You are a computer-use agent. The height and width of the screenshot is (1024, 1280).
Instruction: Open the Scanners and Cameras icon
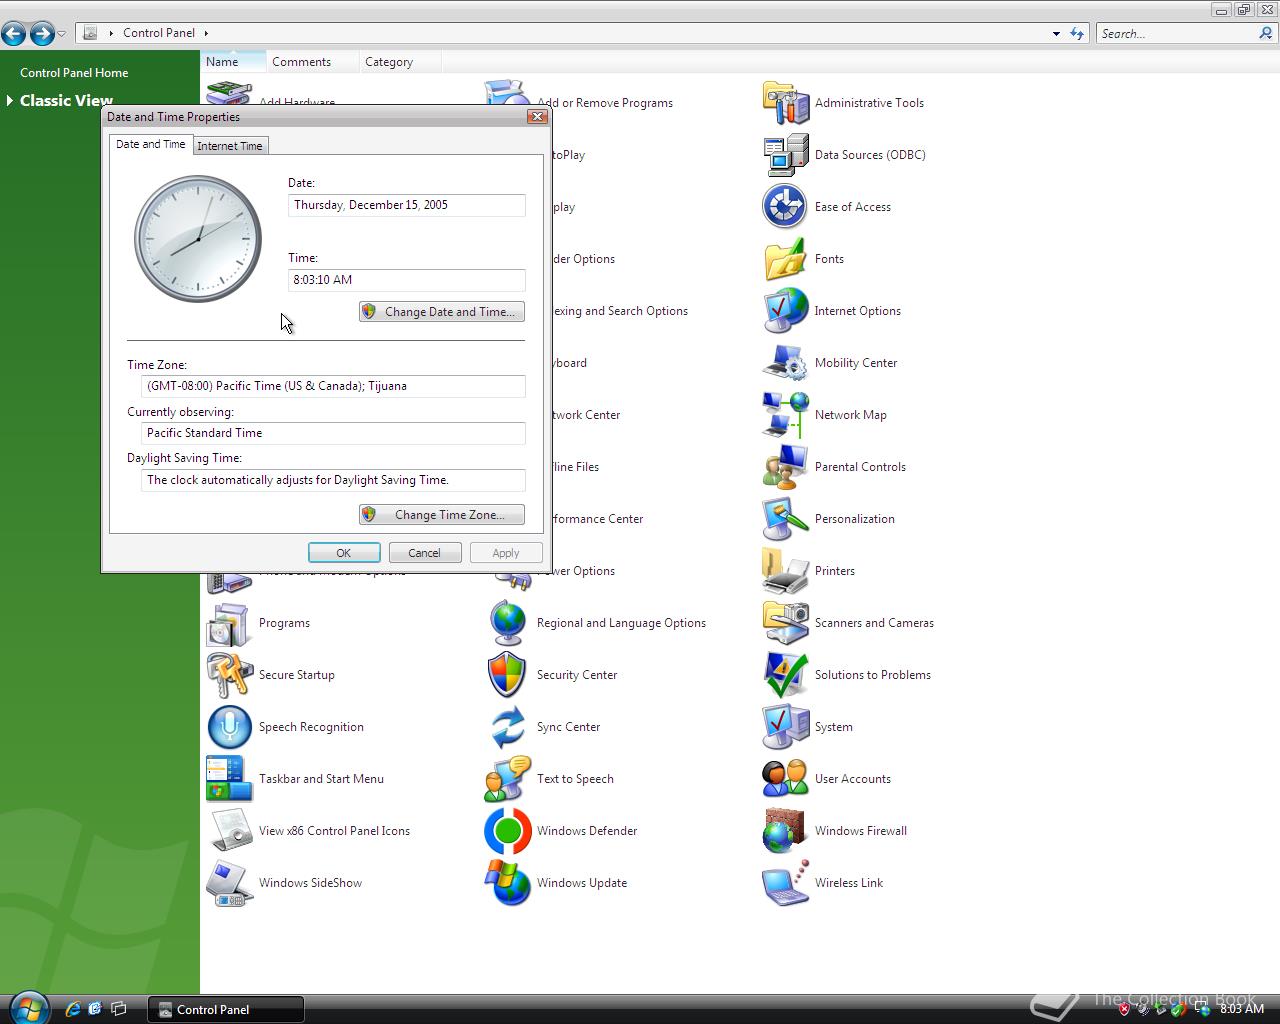coord(785,622)
